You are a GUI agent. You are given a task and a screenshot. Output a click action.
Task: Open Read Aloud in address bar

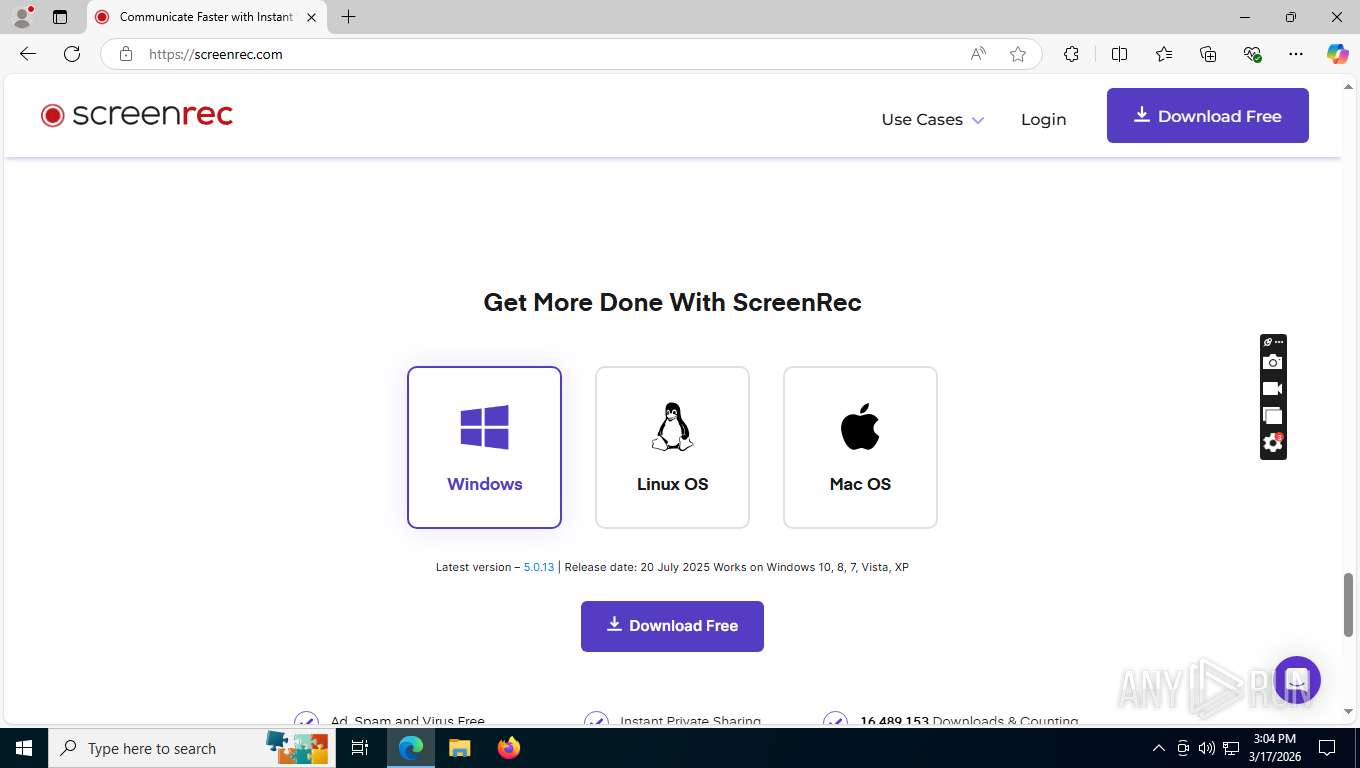click(x=978, y=54)
